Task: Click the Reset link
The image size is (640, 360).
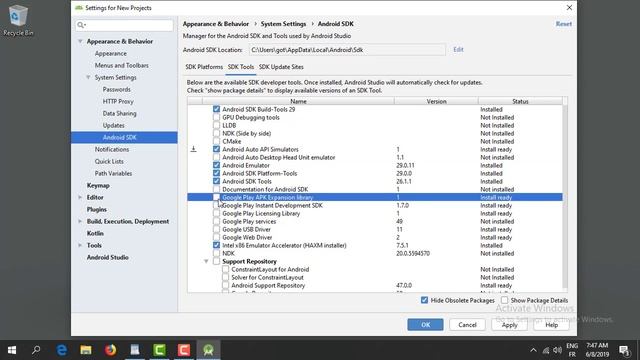Action: (x=564, y=24)
